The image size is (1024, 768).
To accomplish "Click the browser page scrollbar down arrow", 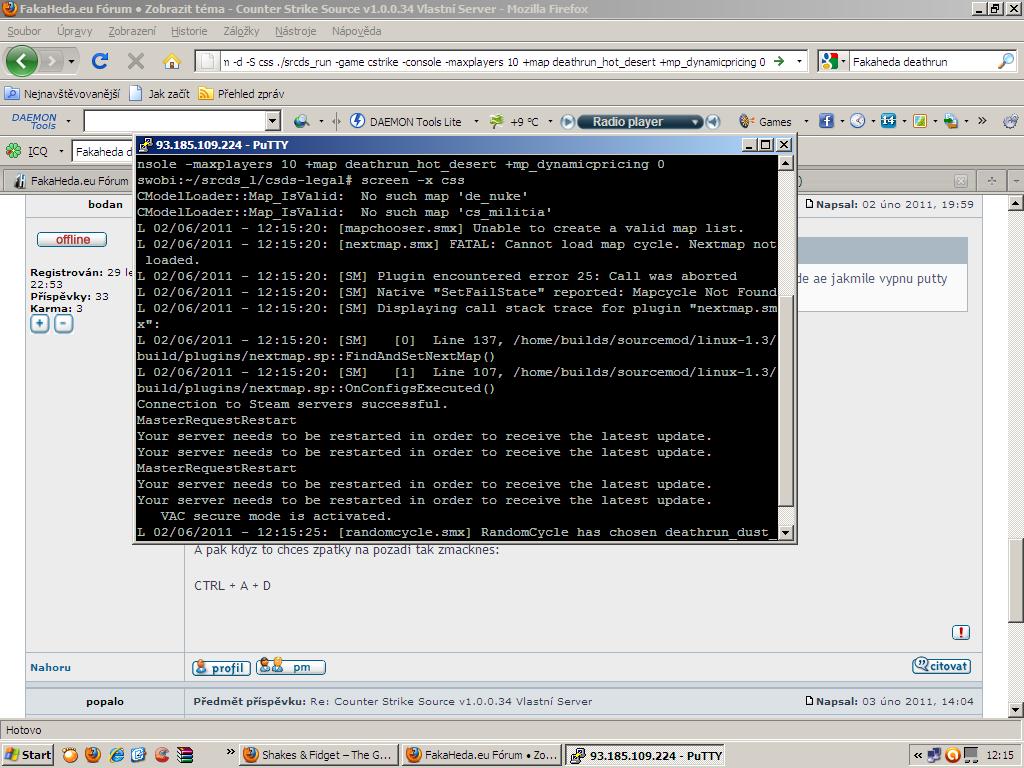I will tap(1016, 709).
